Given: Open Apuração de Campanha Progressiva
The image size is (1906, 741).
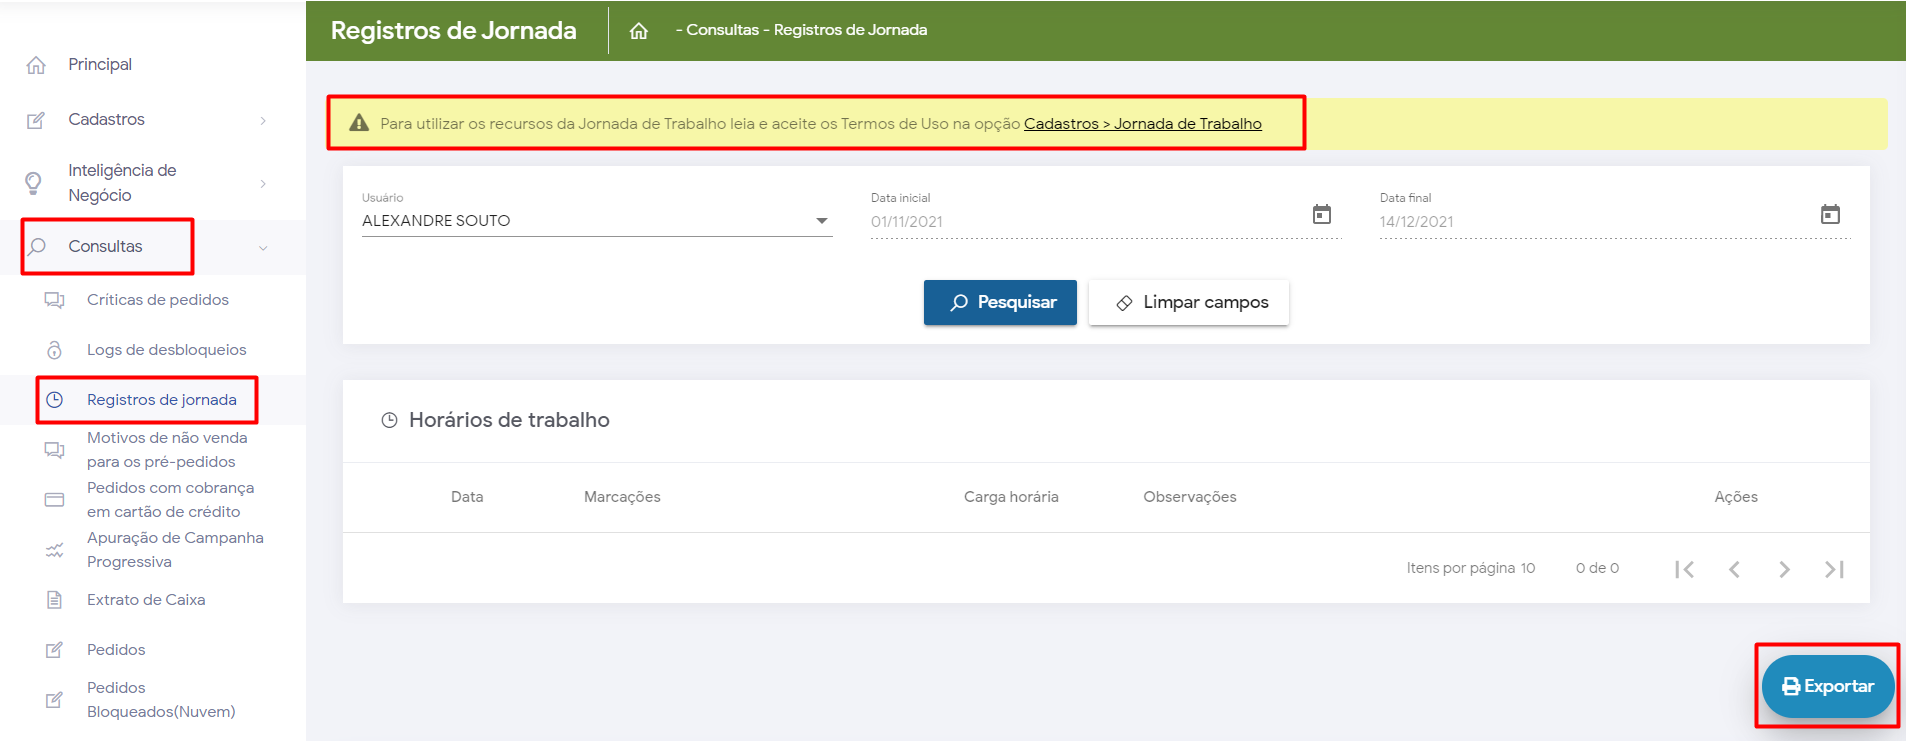Looking at the screenshot, I should (175, 550).
